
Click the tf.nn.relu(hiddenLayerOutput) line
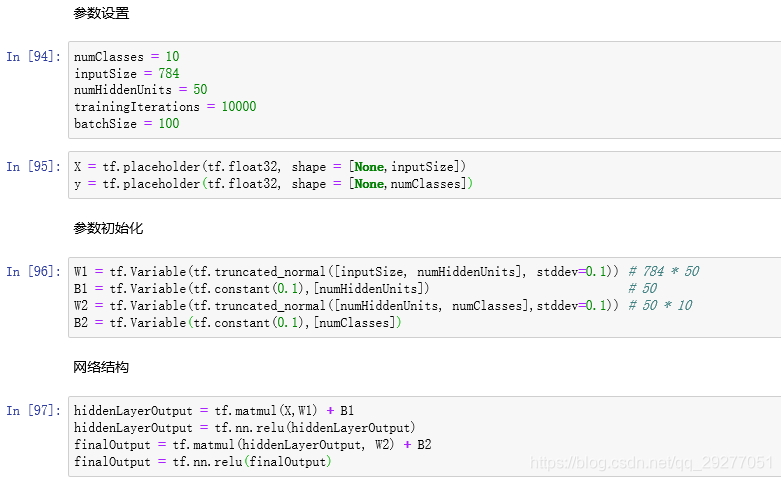(245, 428)
